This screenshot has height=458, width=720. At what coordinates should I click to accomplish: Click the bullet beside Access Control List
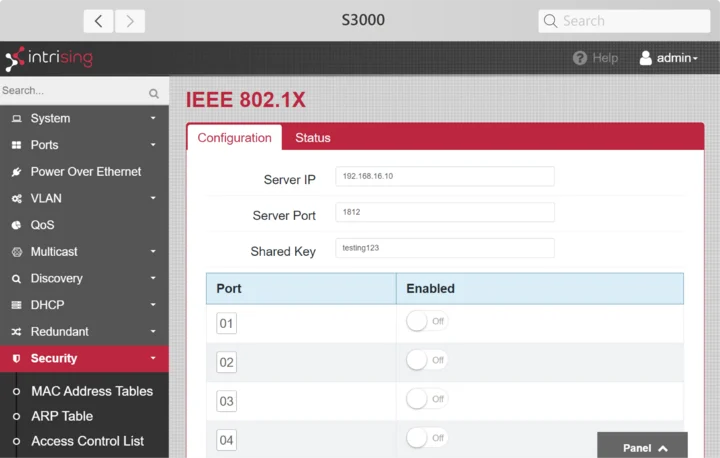[17, 441]
